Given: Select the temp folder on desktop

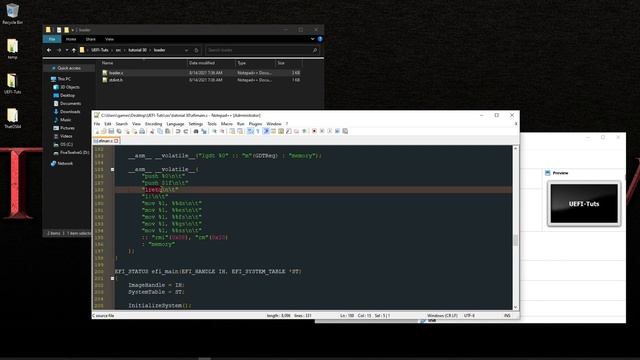Looking at the screenshot, I should pos(12,49).
